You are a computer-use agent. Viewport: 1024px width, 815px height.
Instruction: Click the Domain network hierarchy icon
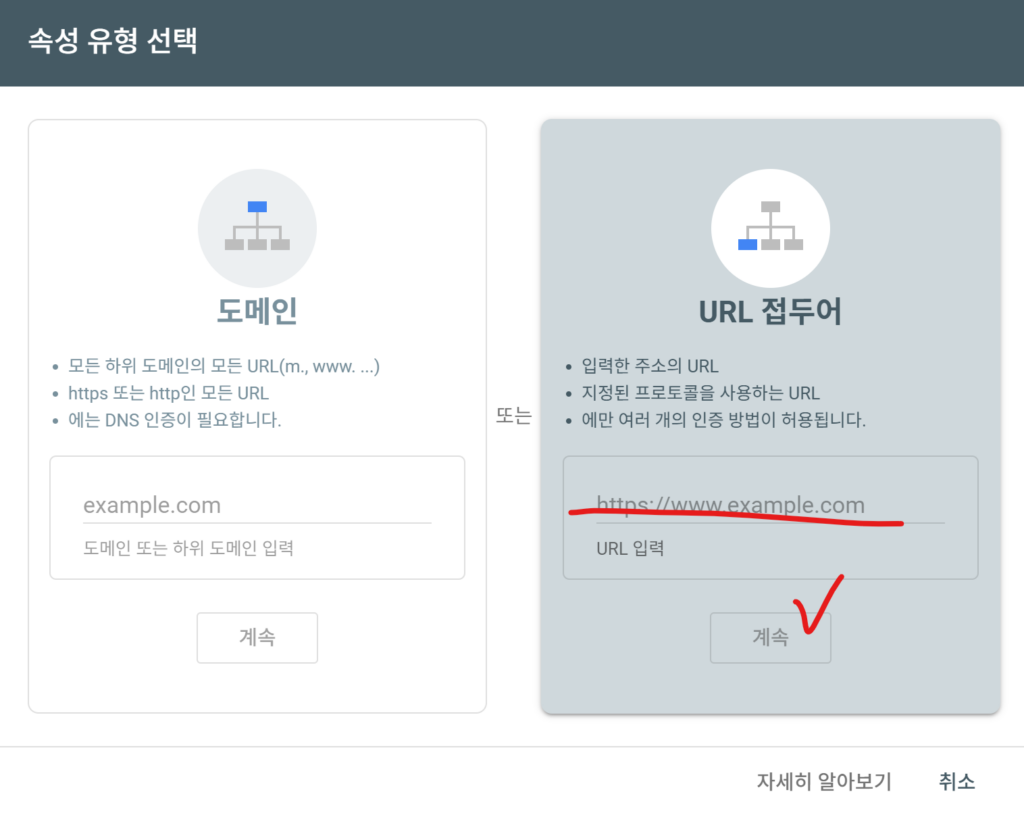(x=257, y=227)
